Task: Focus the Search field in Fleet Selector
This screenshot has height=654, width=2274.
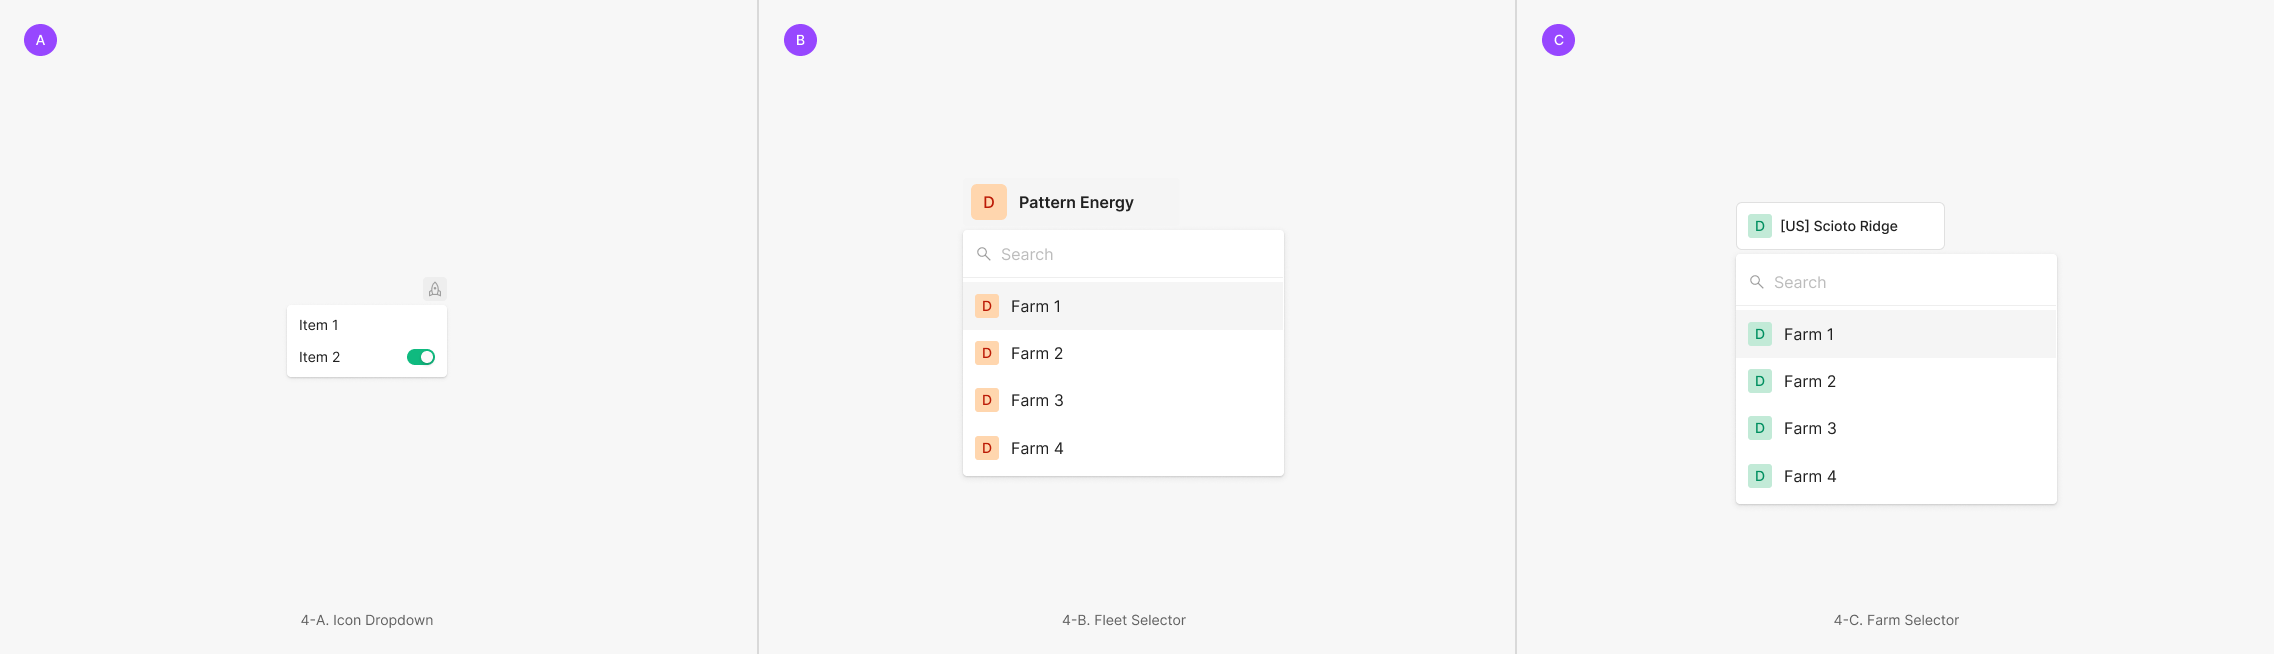Action: click(x=1130, y=254)
